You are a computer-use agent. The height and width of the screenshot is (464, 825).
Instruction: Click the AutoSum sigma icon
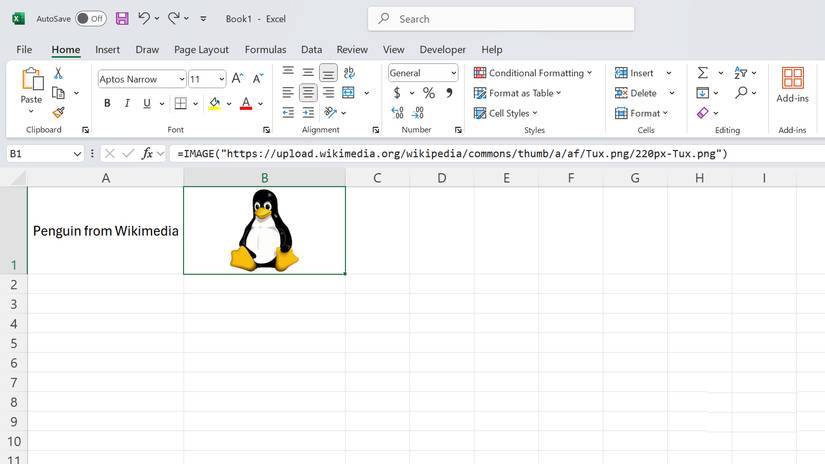point(702,73)
